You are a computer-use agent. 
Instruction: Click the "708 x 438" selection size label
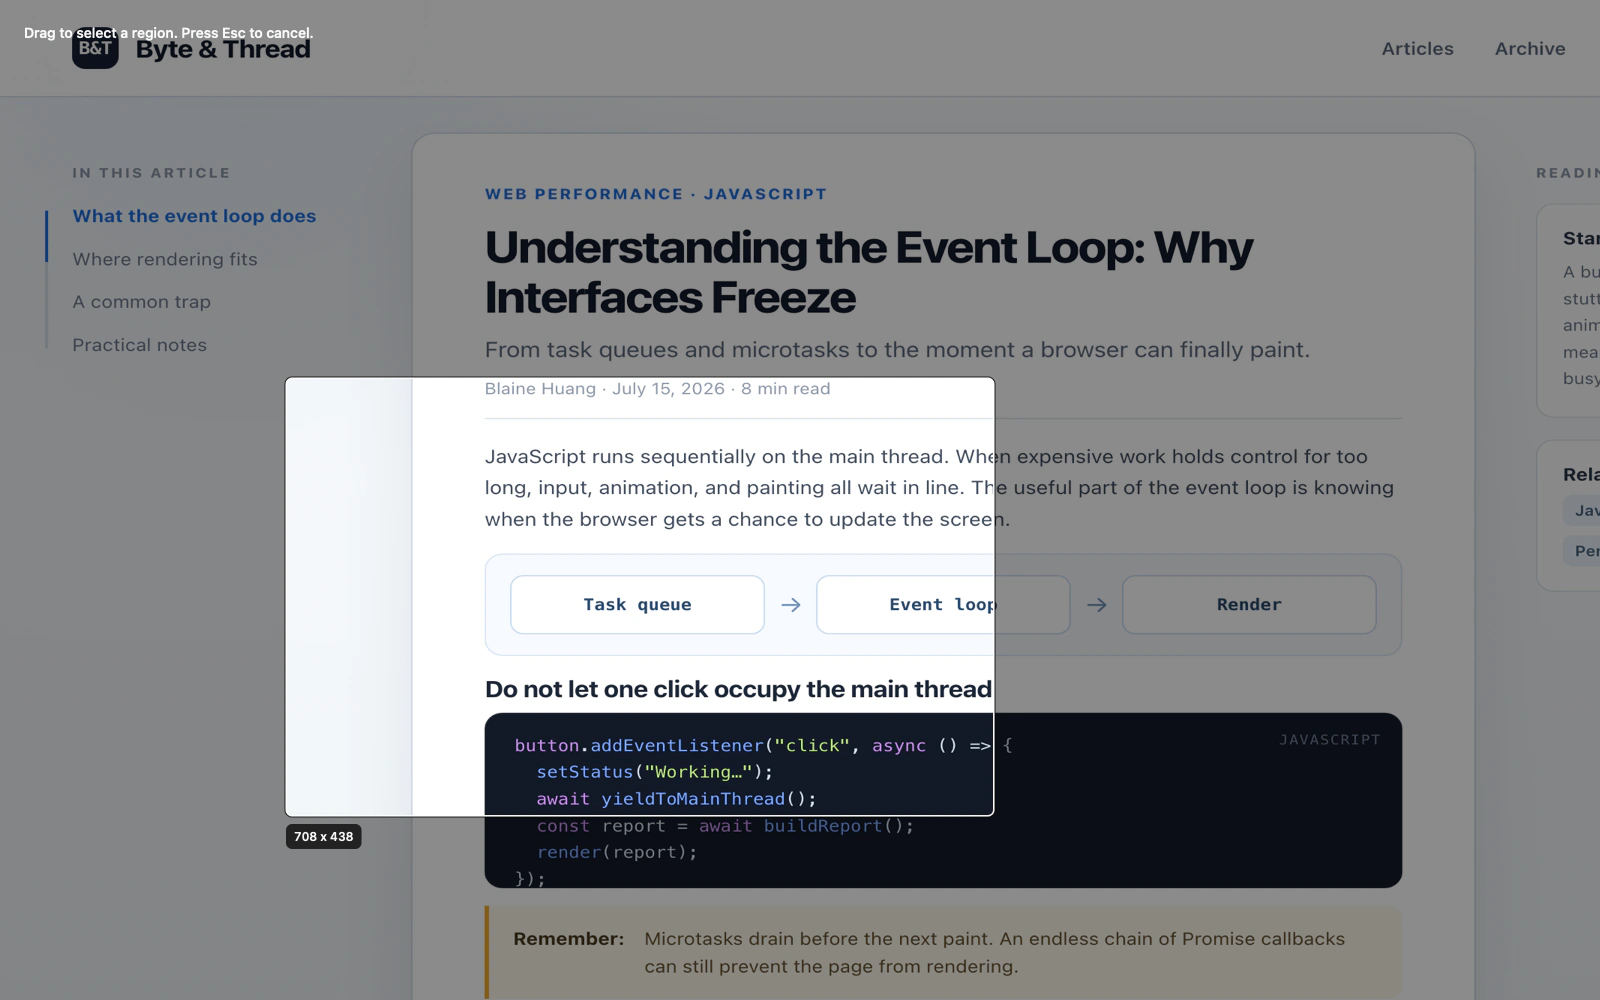(323, 837)
